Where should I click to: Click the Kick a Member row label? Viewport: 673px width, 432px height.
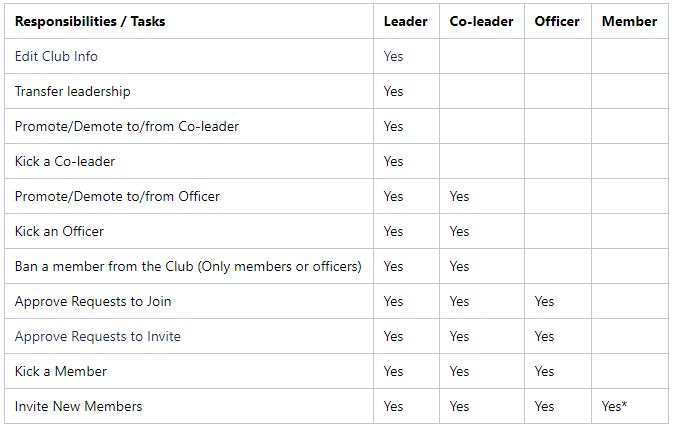pos(61,372)
